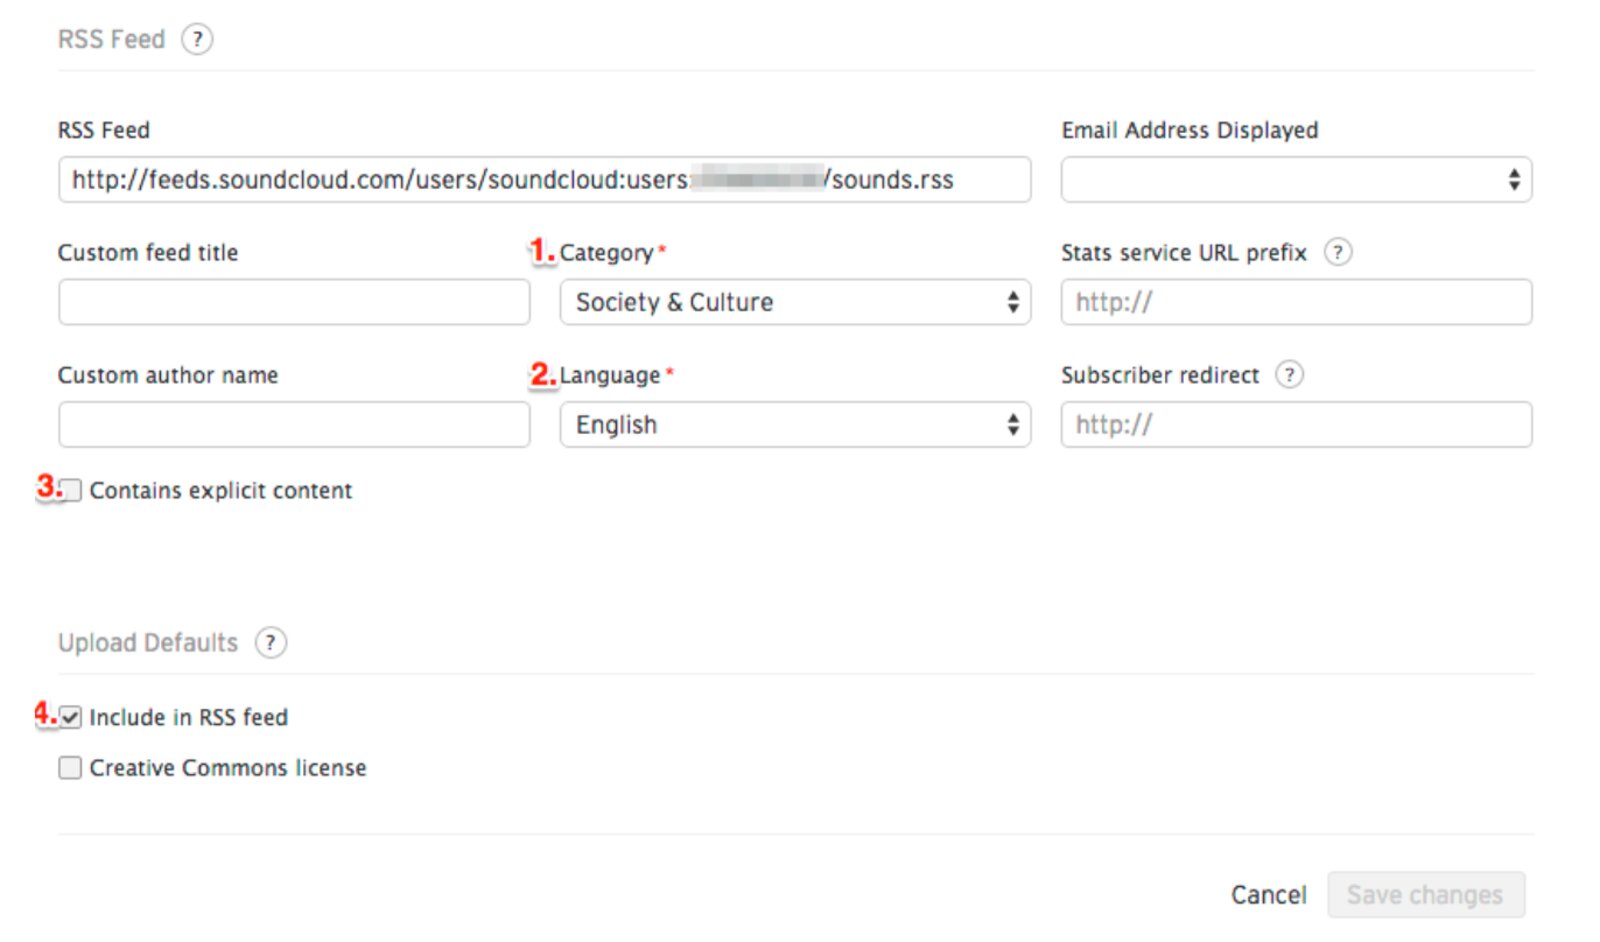Screen dimensions: 1600x942
Task: Open help icon next to Stats service URL prefix
Action: (1337, 252)
